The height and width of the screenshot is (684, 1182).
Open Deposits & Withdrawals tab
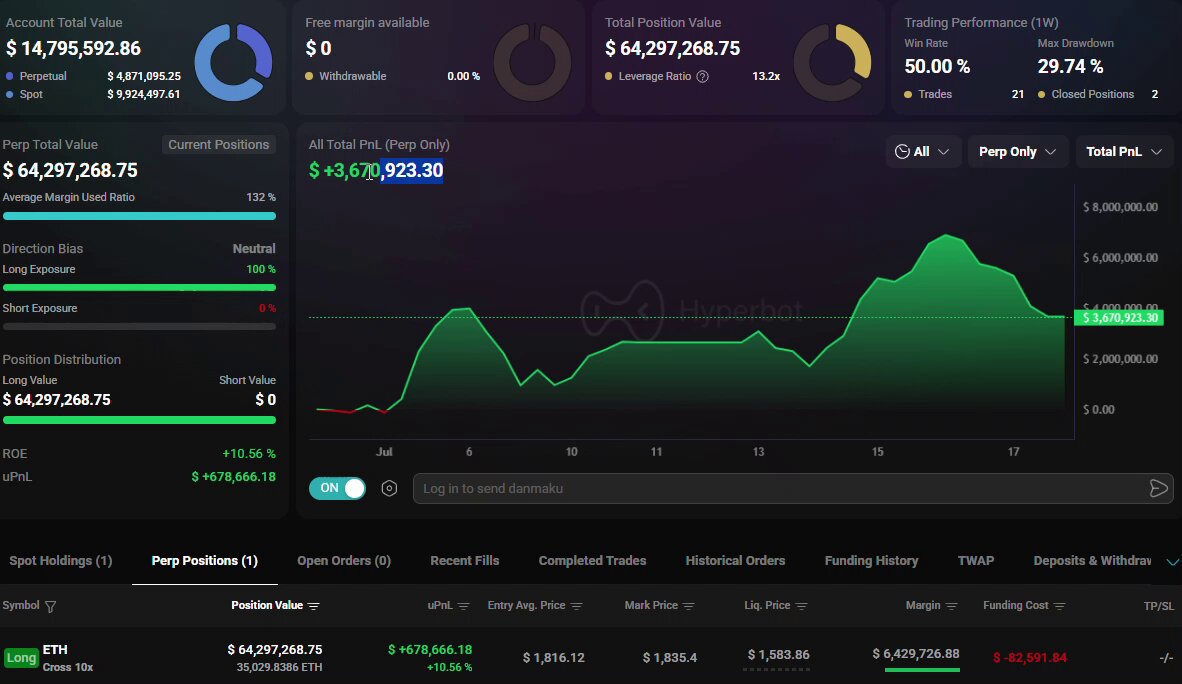pyautogui.click(x=1092, y=560)
